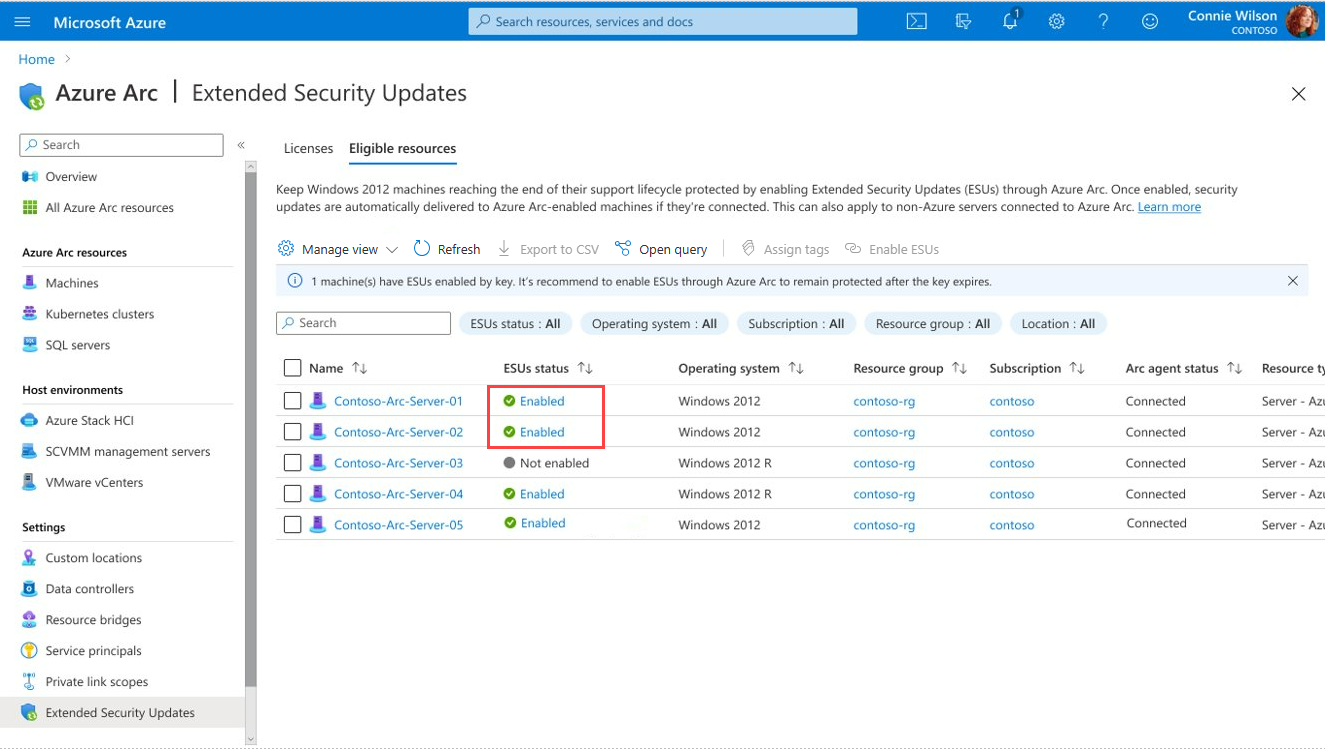Click the Home breadcrumb link

[x=37, y=60]
